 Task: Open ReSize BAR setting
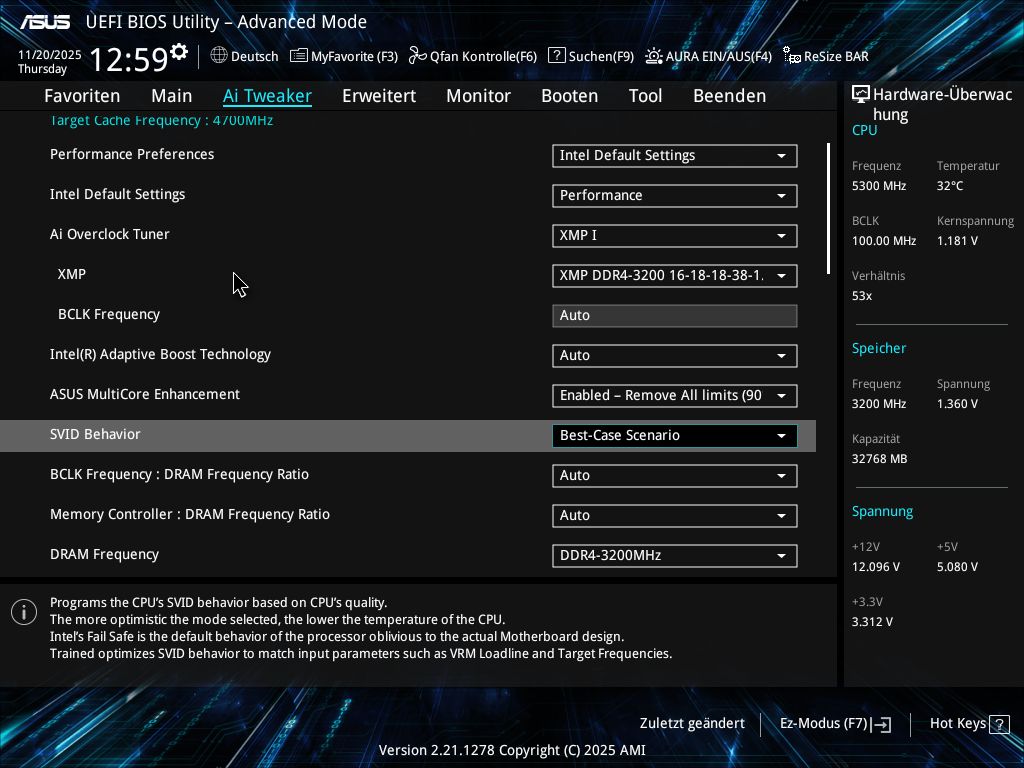(825, 56)
